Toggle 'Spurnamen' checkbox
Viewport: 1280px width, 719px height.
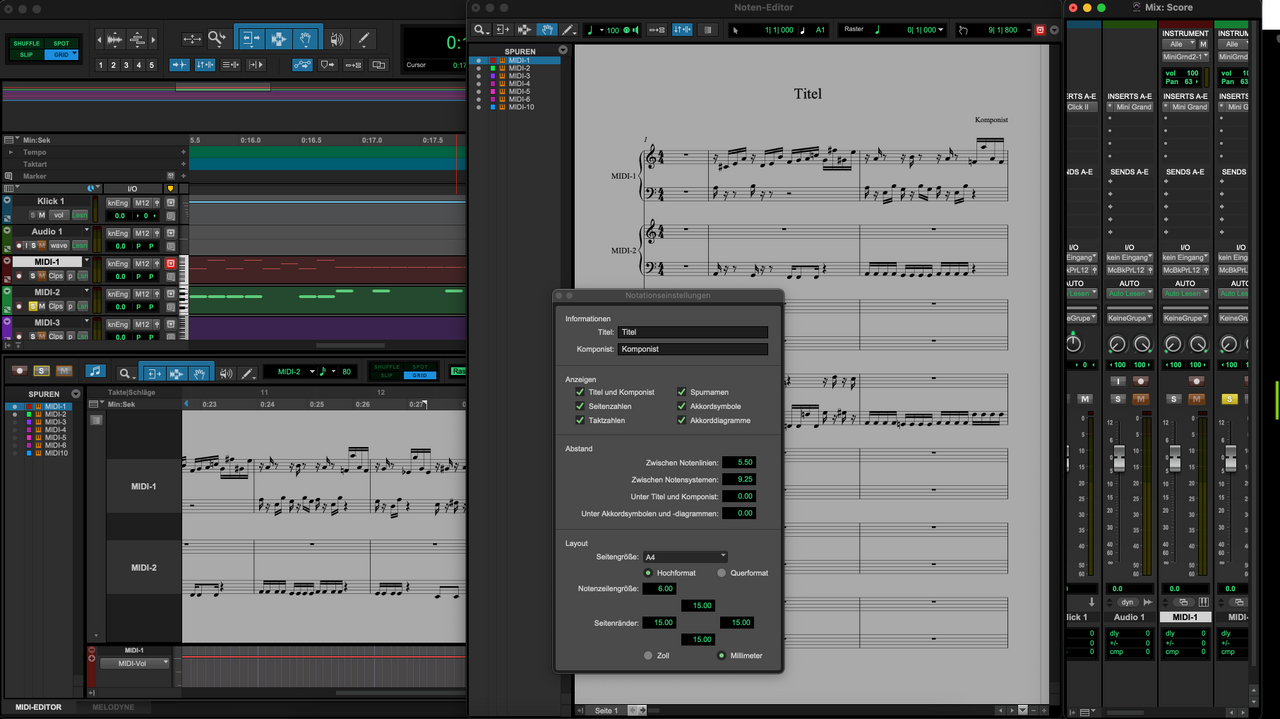(682, 392)
